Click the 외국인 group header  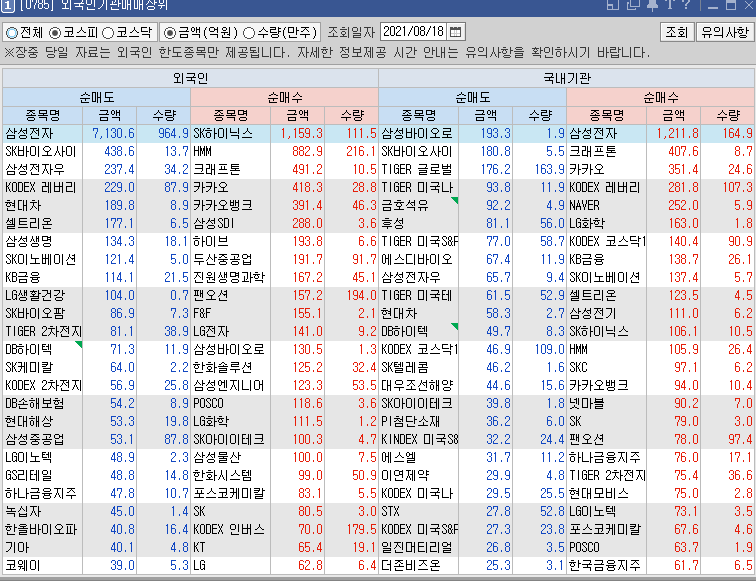coord(190,78)
